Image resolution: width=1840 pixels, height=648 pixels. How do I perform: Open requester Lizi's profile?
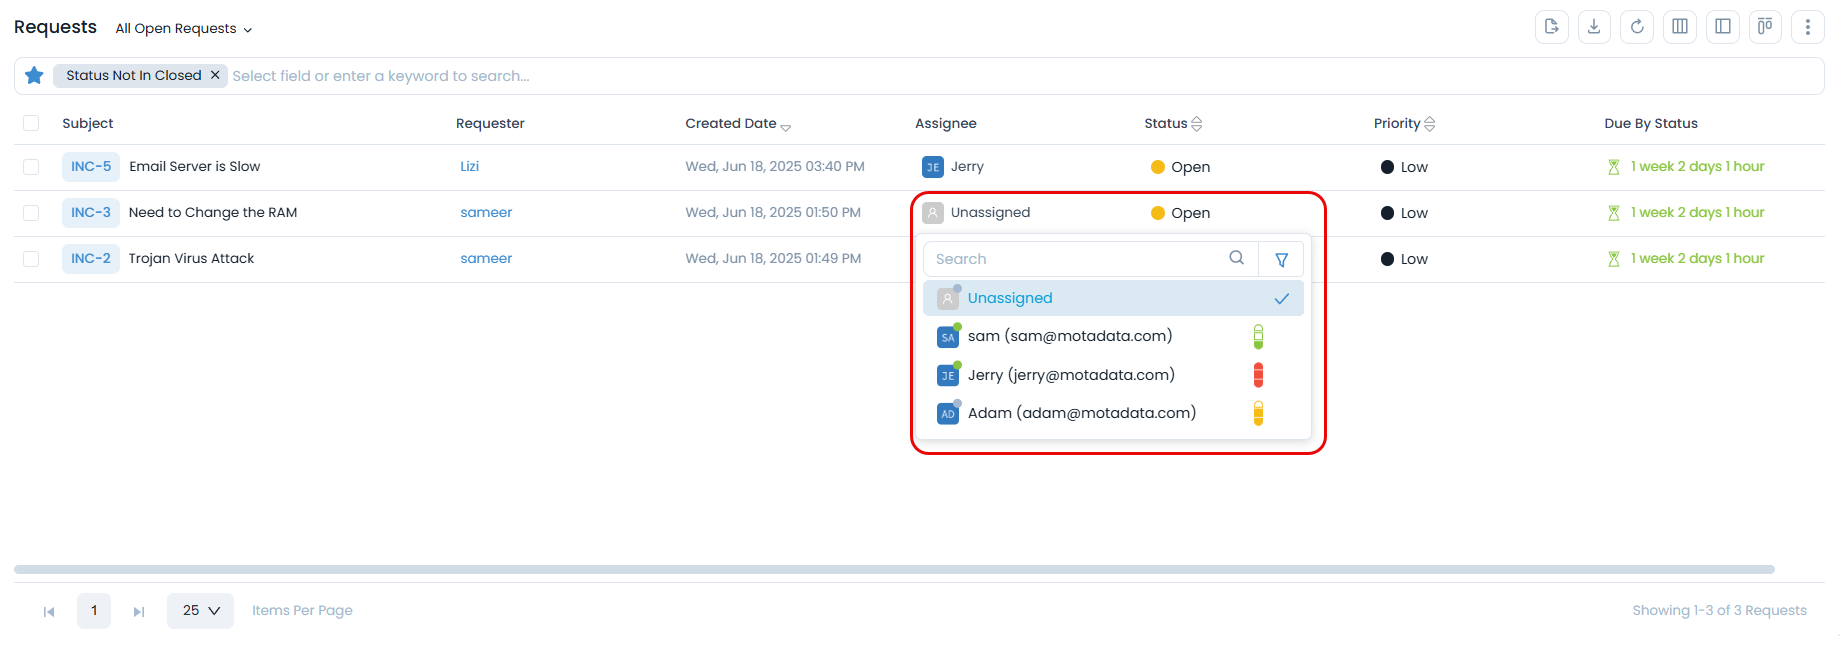tap(469, 167)
